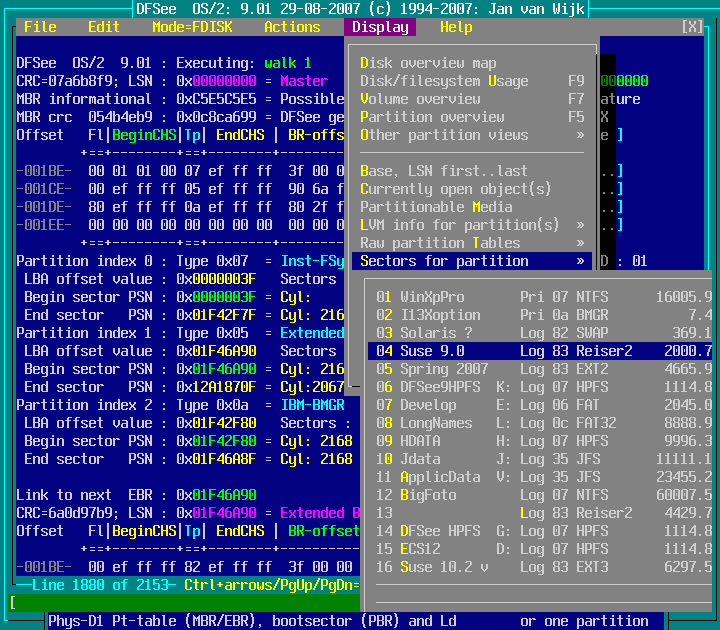
Task: Select Disk overview map entry
Action: pos(428,63)
